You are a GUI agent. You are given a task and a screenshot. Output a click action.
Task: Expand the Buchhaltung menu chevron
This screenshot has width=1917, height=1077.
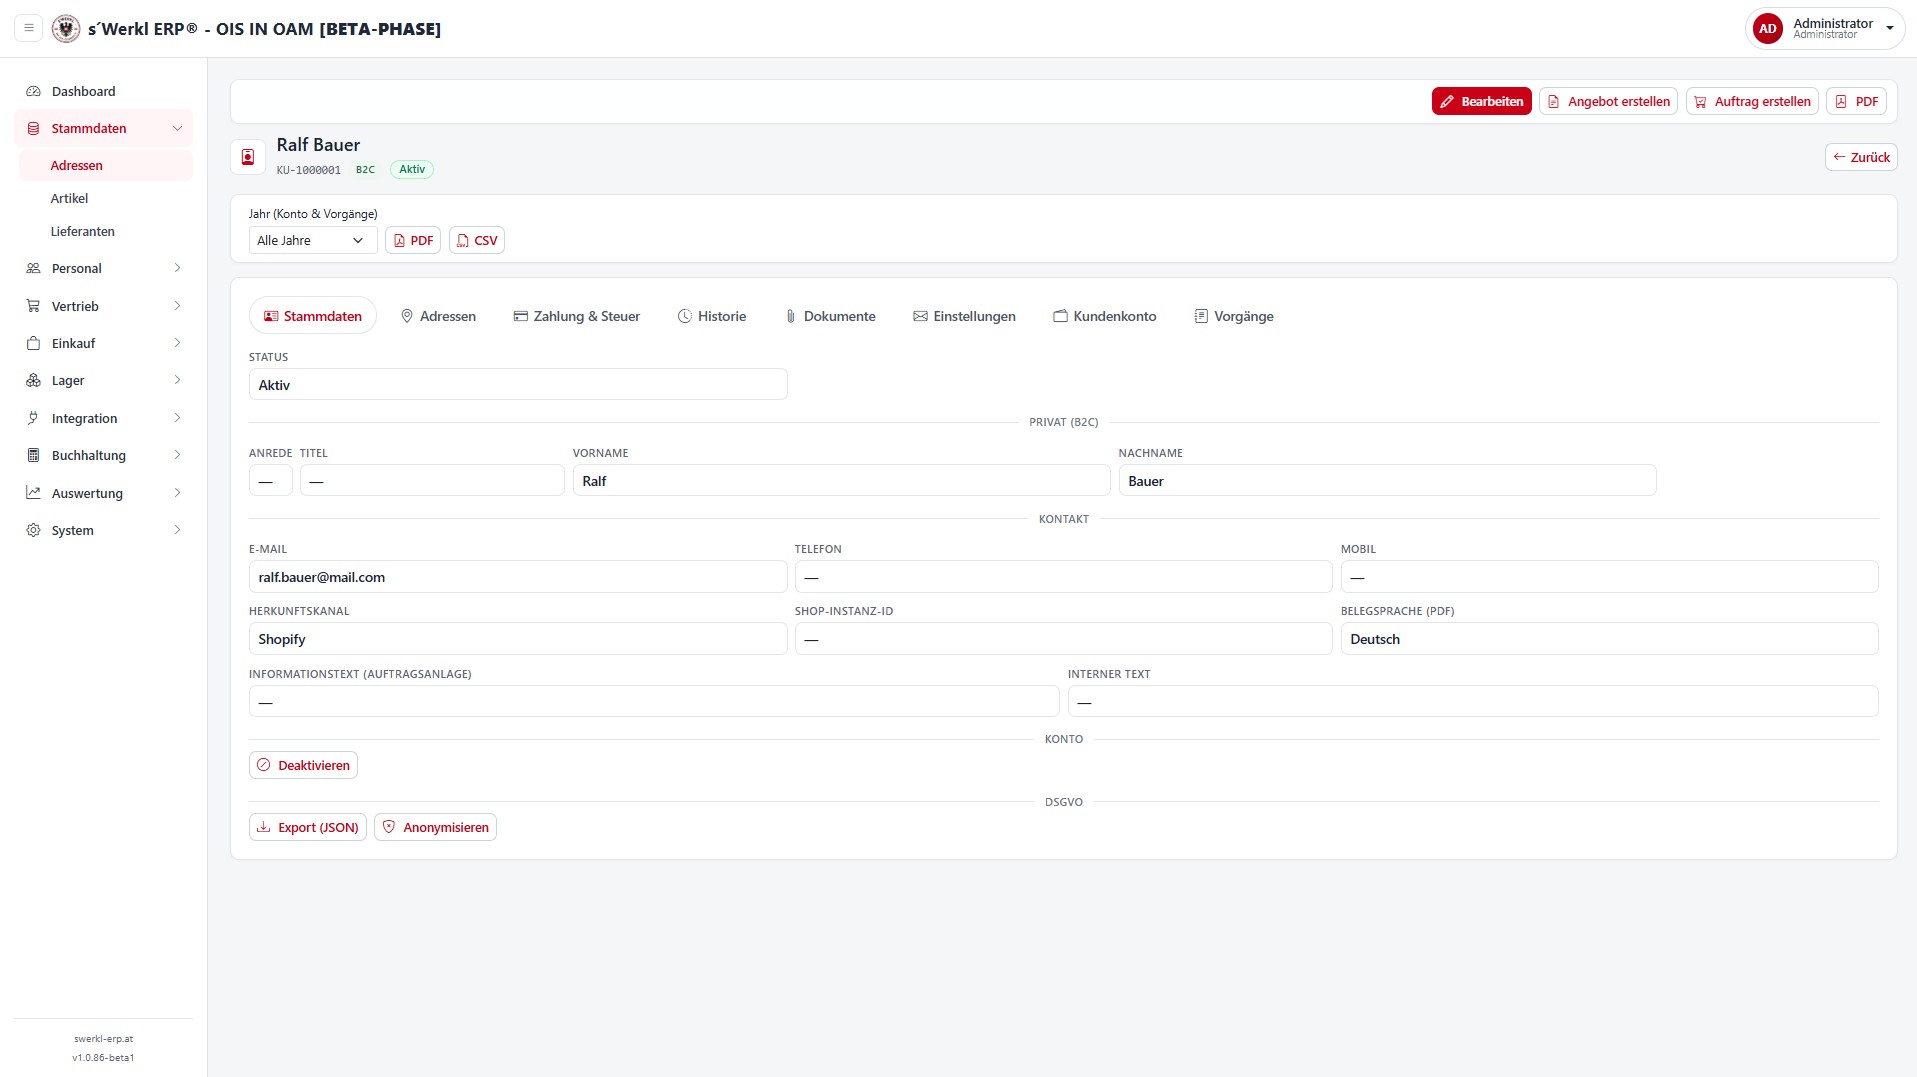pos(177,455)
